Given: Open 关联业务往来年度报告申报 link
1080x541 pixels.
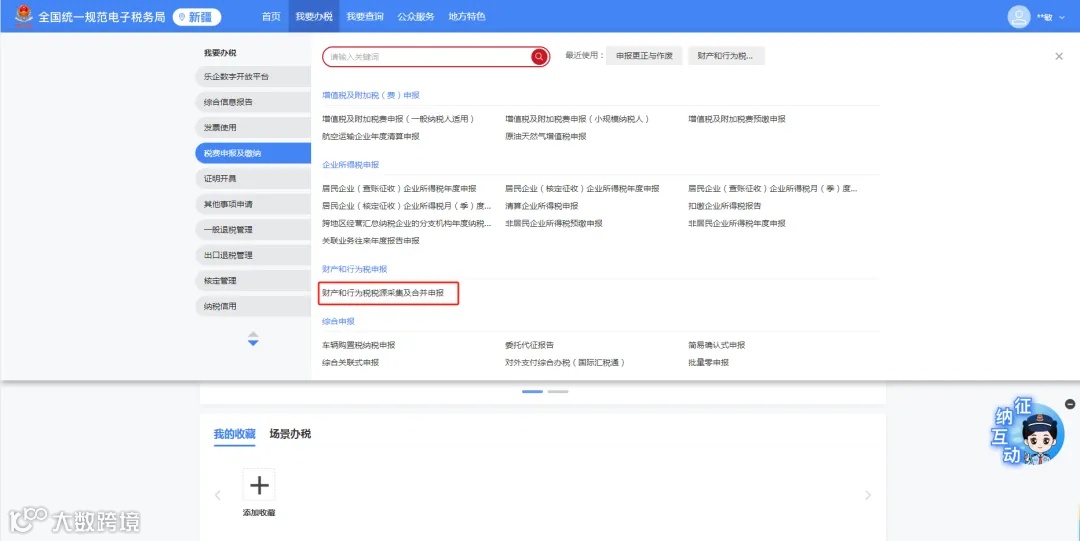Looking at the screenshot, I should point(371,241).
